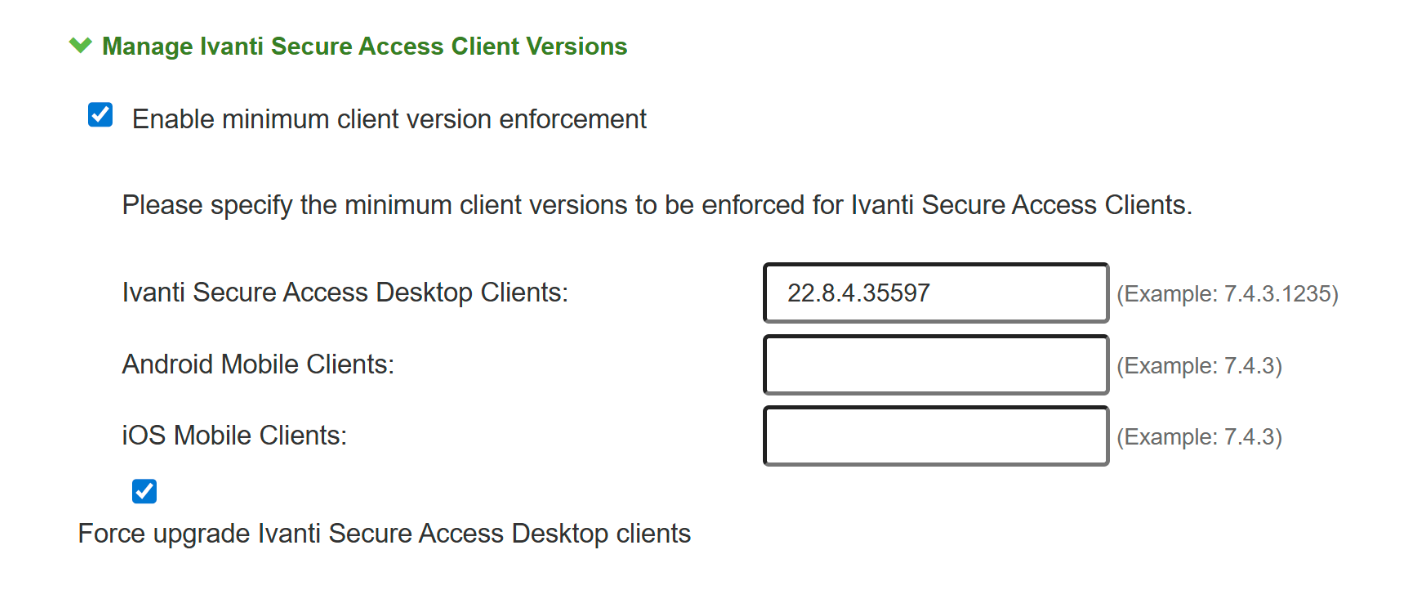Image resolution: width=1412 pixels, height=596 pixels.
Task: Click the 'Please specify the minimum client versions' instruction
Action: [657, 206]
